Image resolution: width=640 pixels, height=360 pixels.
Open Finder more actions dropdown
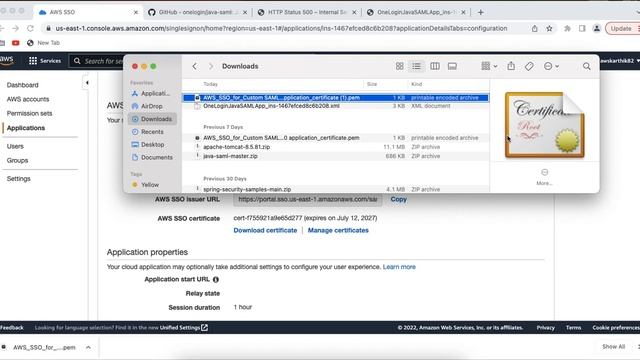click(x=551, y=66)
